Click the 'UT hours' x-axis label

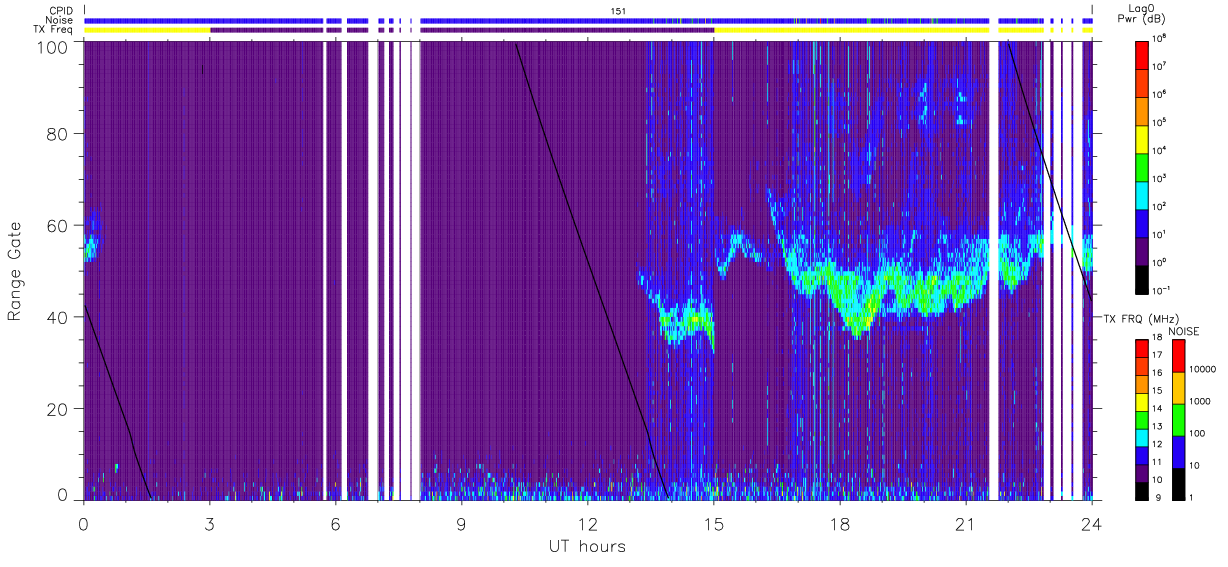pos(587,547)
